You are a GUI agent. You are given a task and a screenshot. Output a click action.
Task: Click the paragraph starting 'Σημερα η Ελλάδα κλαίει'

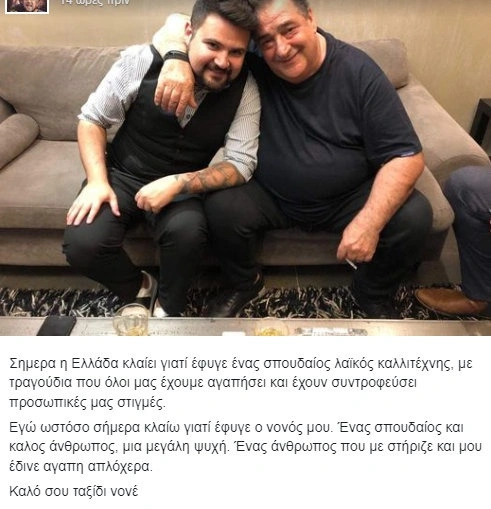coord(241,383)
